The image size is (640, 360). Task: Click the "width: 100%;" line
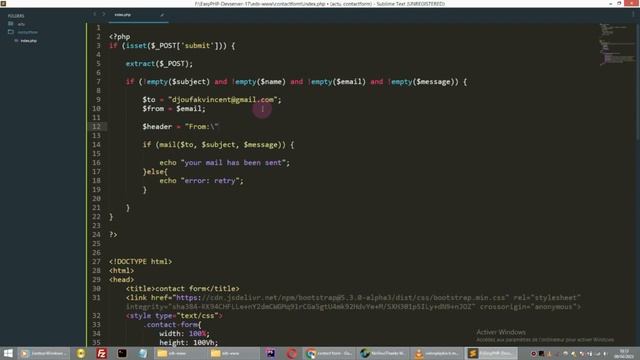184,333
